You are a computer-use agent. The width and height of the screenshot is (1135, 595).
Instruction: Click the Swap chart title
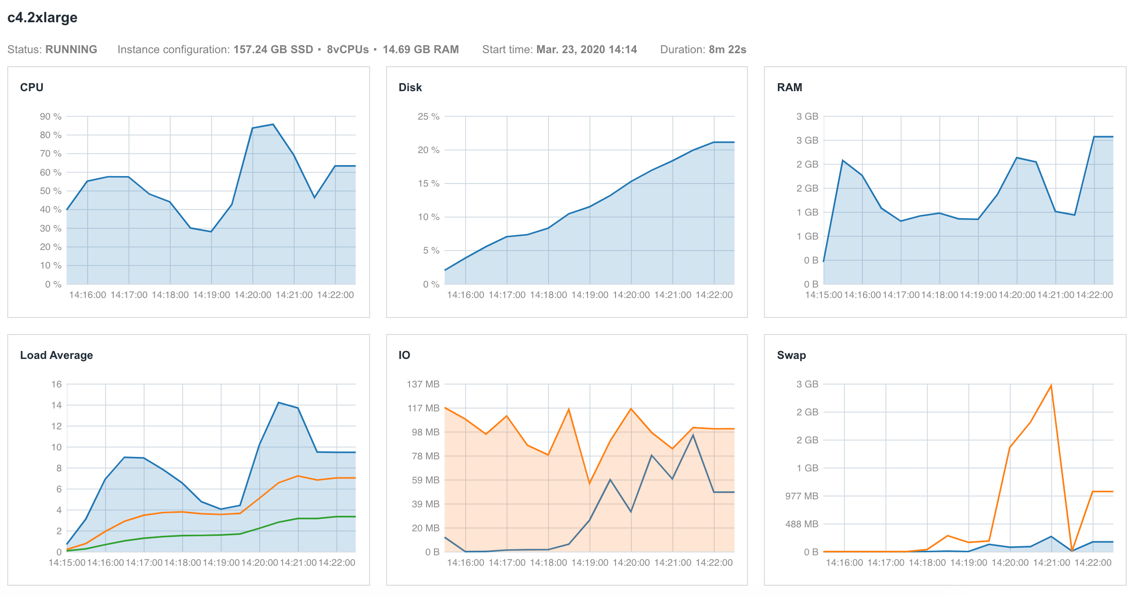point(791,355)
